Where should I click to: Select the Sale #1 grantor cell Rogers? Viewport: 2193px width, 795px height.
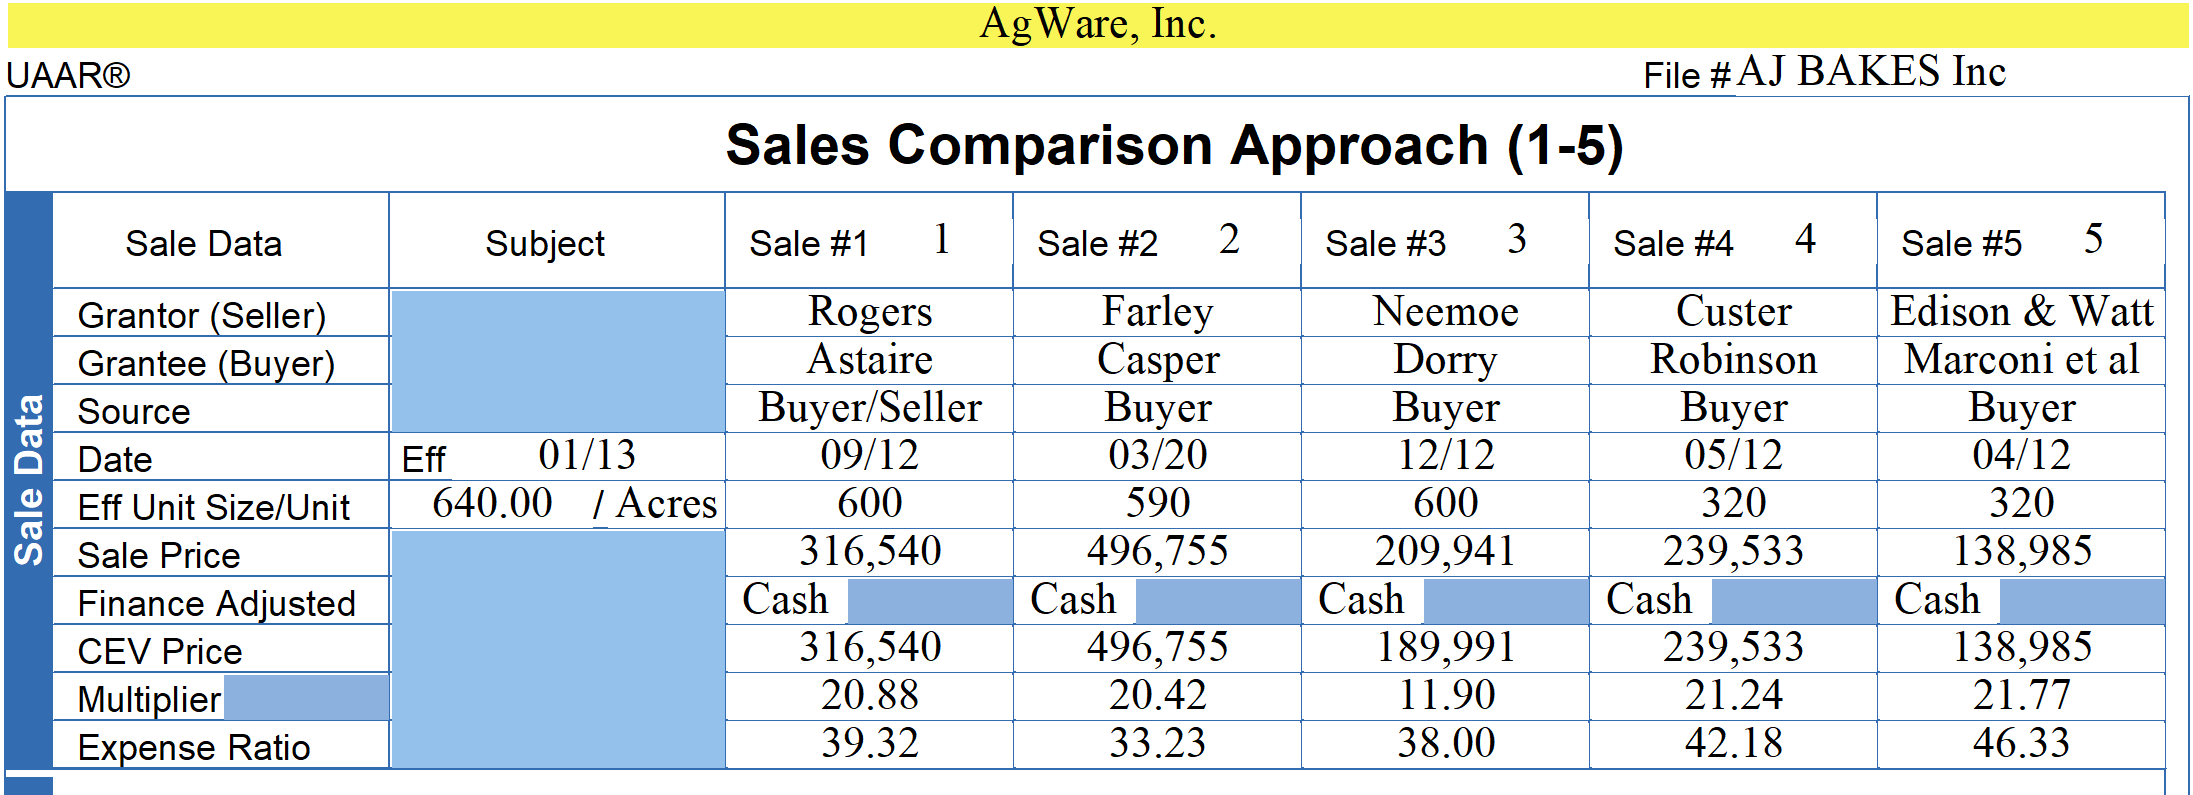tap(869, 312)
